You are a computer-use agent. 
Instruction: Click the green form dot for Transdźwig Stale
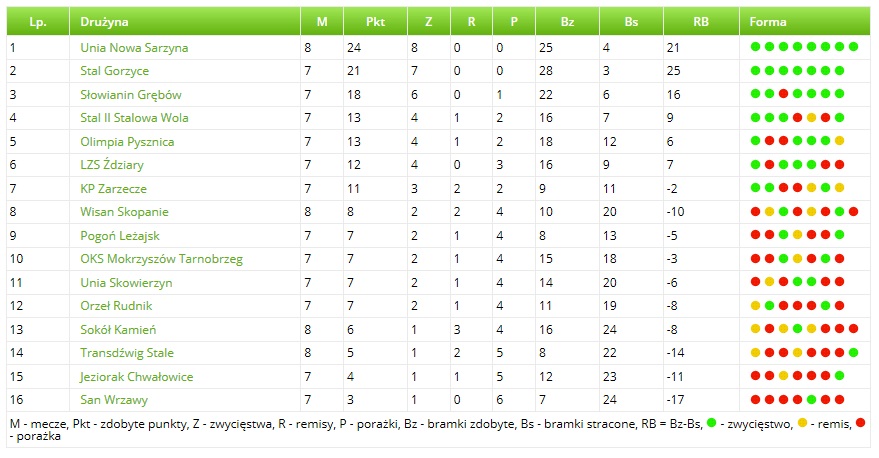(x=854, y=353)
